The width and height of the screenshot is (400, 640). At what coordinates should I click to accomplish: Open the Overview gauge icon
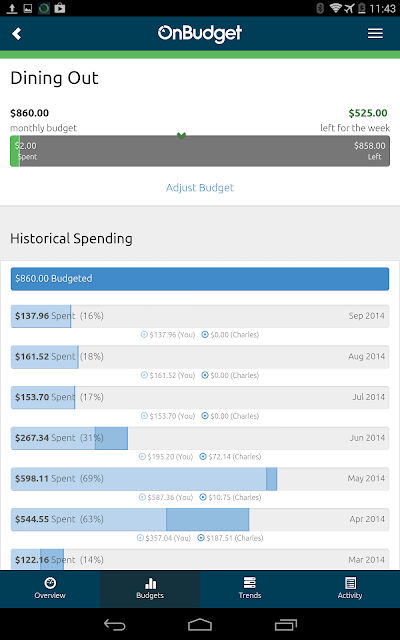coord(50,582)
